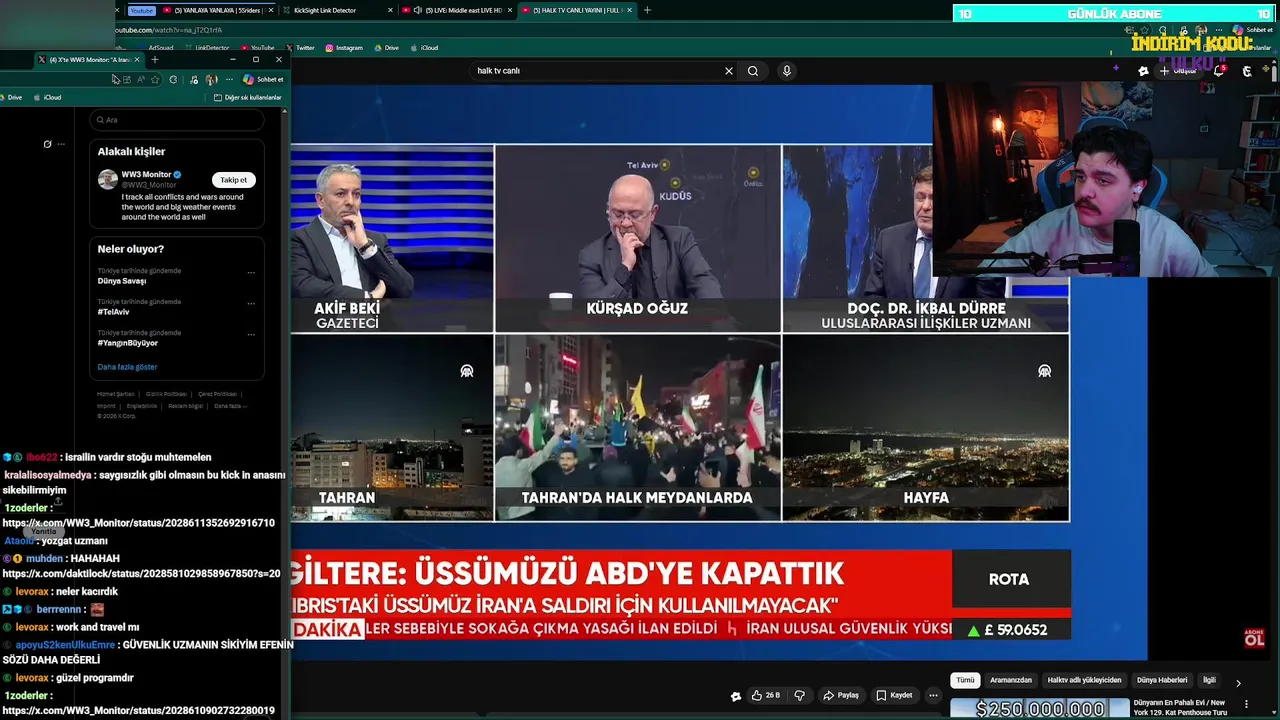Open options for Dünya Savaşı trend
The width and height of the screenshot is (1280, 720).
(x=251, y=273)
